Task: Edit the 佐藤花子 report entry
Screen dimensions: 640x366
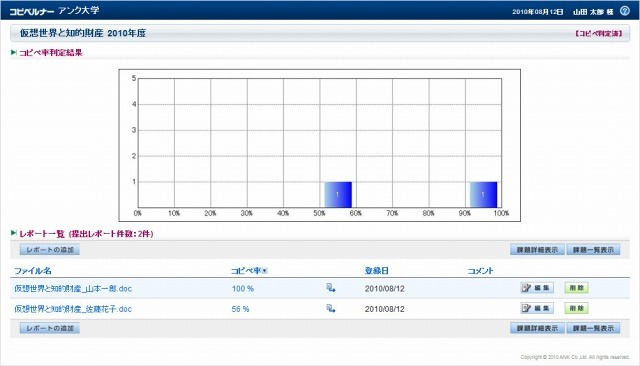Action: 537,308
